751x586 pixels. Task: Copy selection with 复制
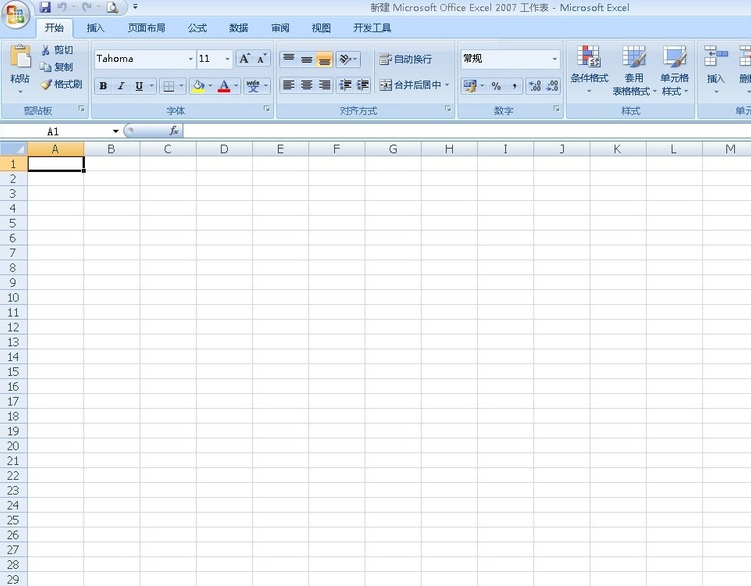click(x=57, y=67)
